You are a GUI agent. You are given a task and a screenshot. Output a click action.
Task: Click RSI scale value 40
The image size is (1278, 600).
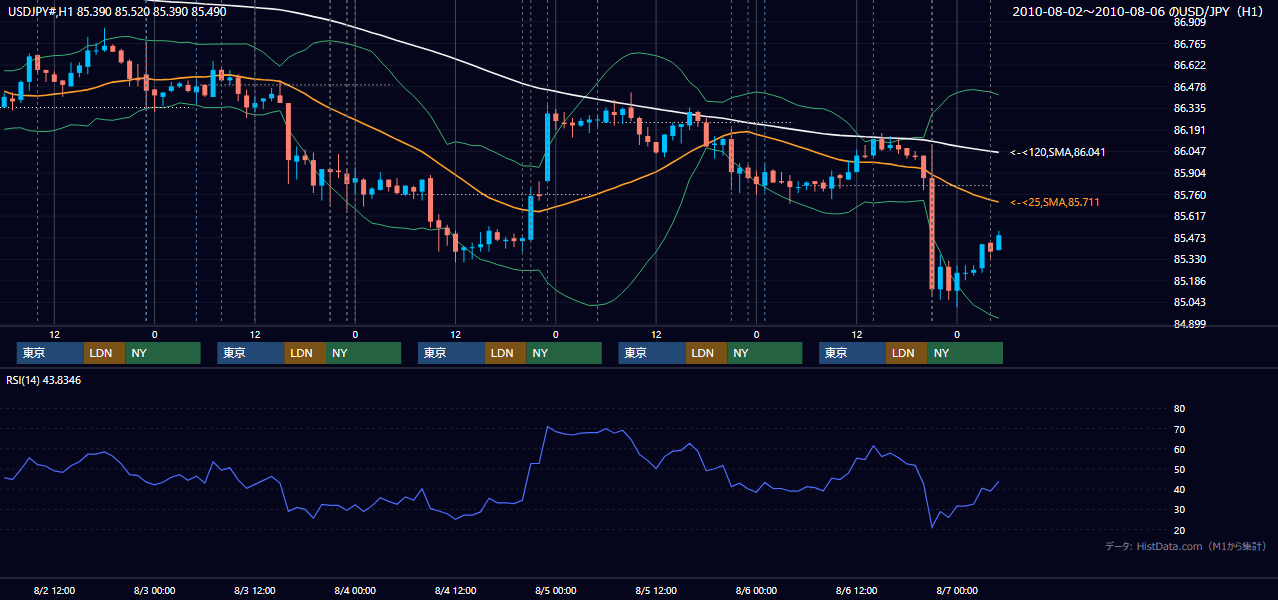[x=1179, y=489]
